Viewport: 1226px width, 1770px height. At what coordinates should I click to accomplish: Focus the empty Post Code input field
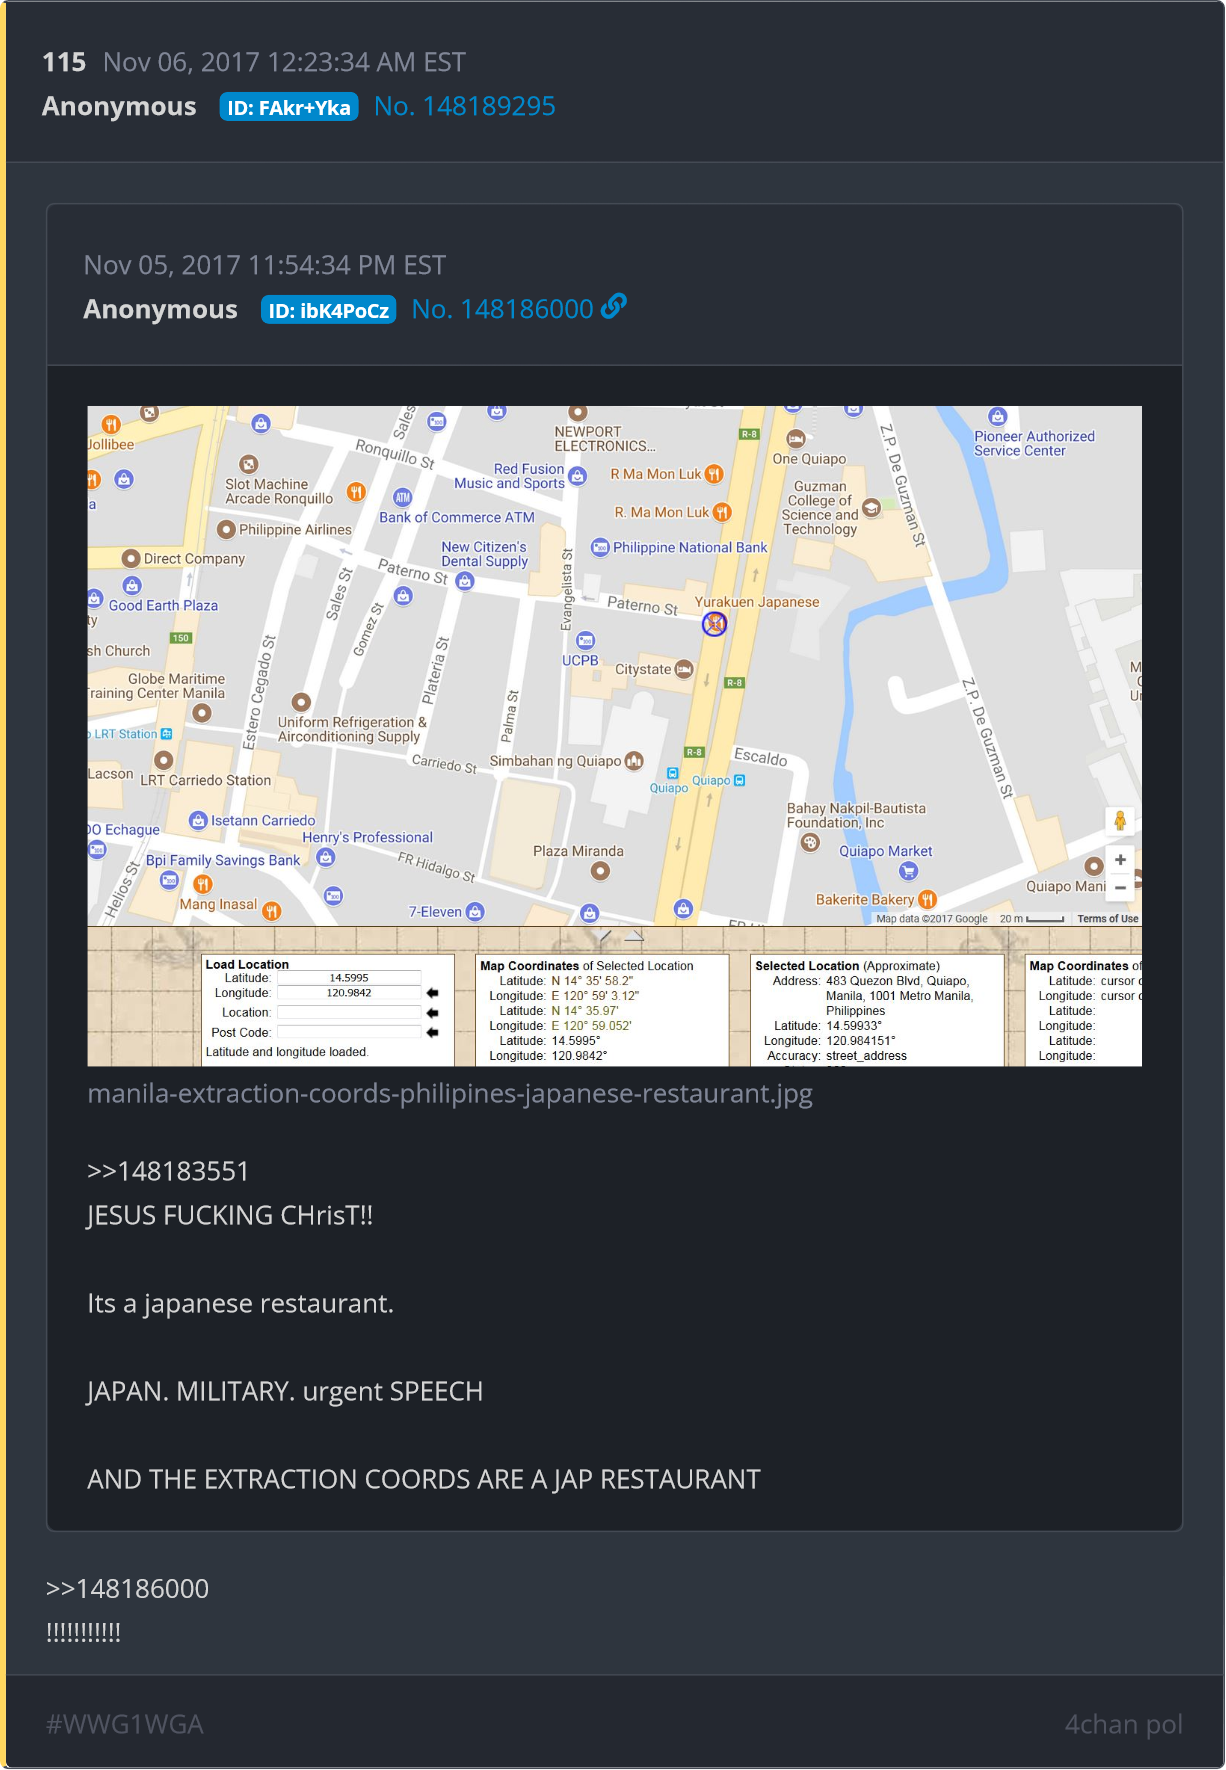[x=349, y=1033]
